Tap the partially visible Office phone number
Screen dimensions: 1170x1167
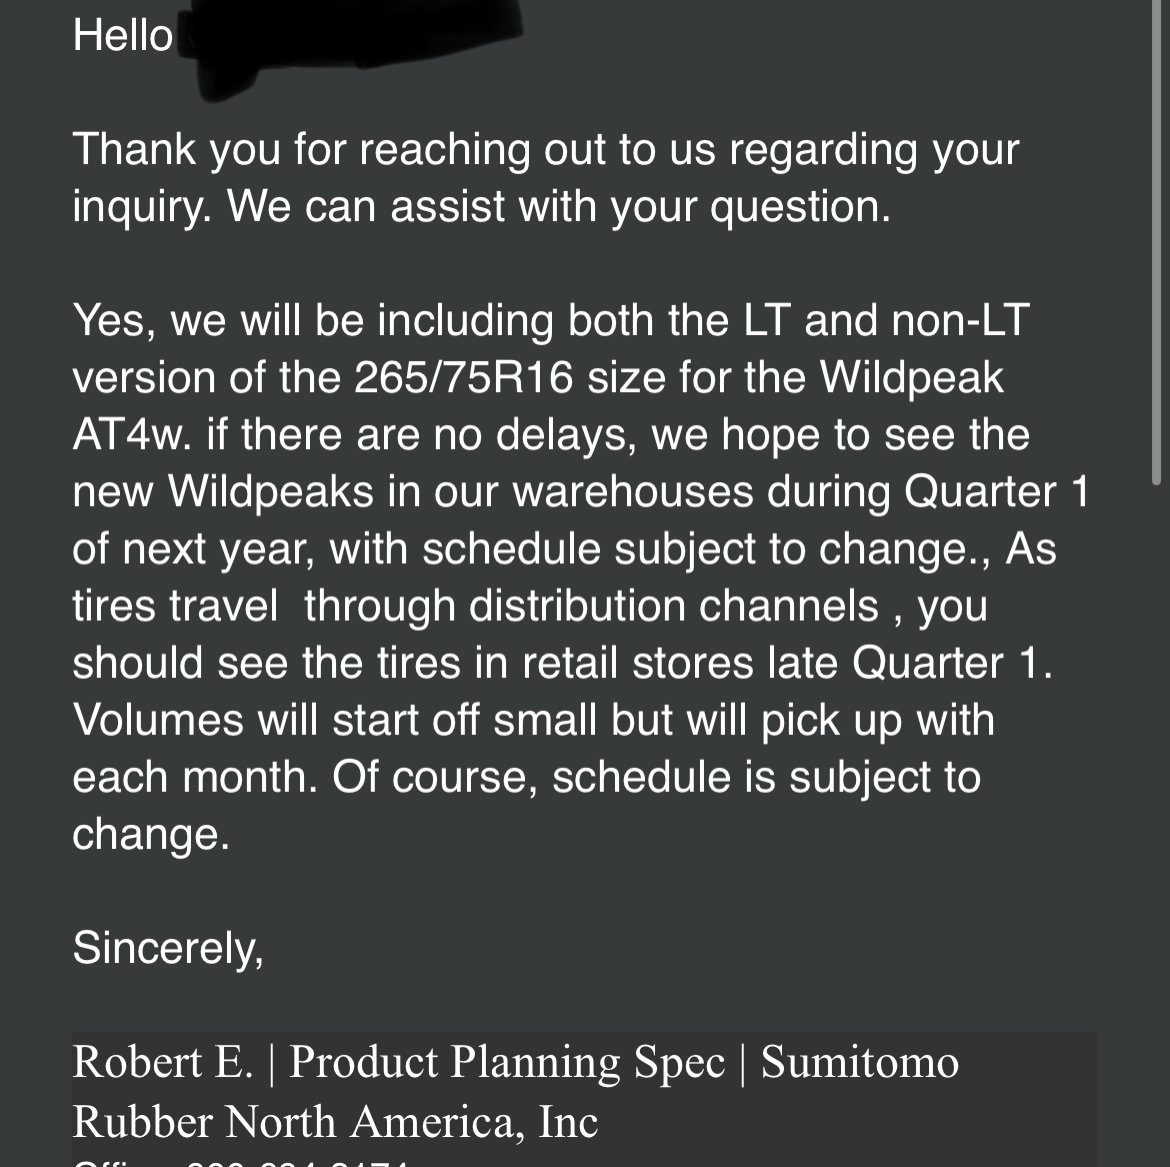coord(297,1163)
